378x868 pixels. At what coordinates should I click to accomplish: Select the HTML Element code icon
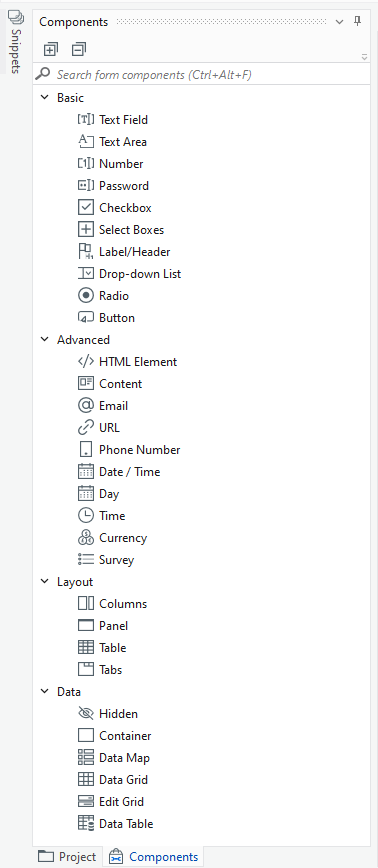[86, 361]
